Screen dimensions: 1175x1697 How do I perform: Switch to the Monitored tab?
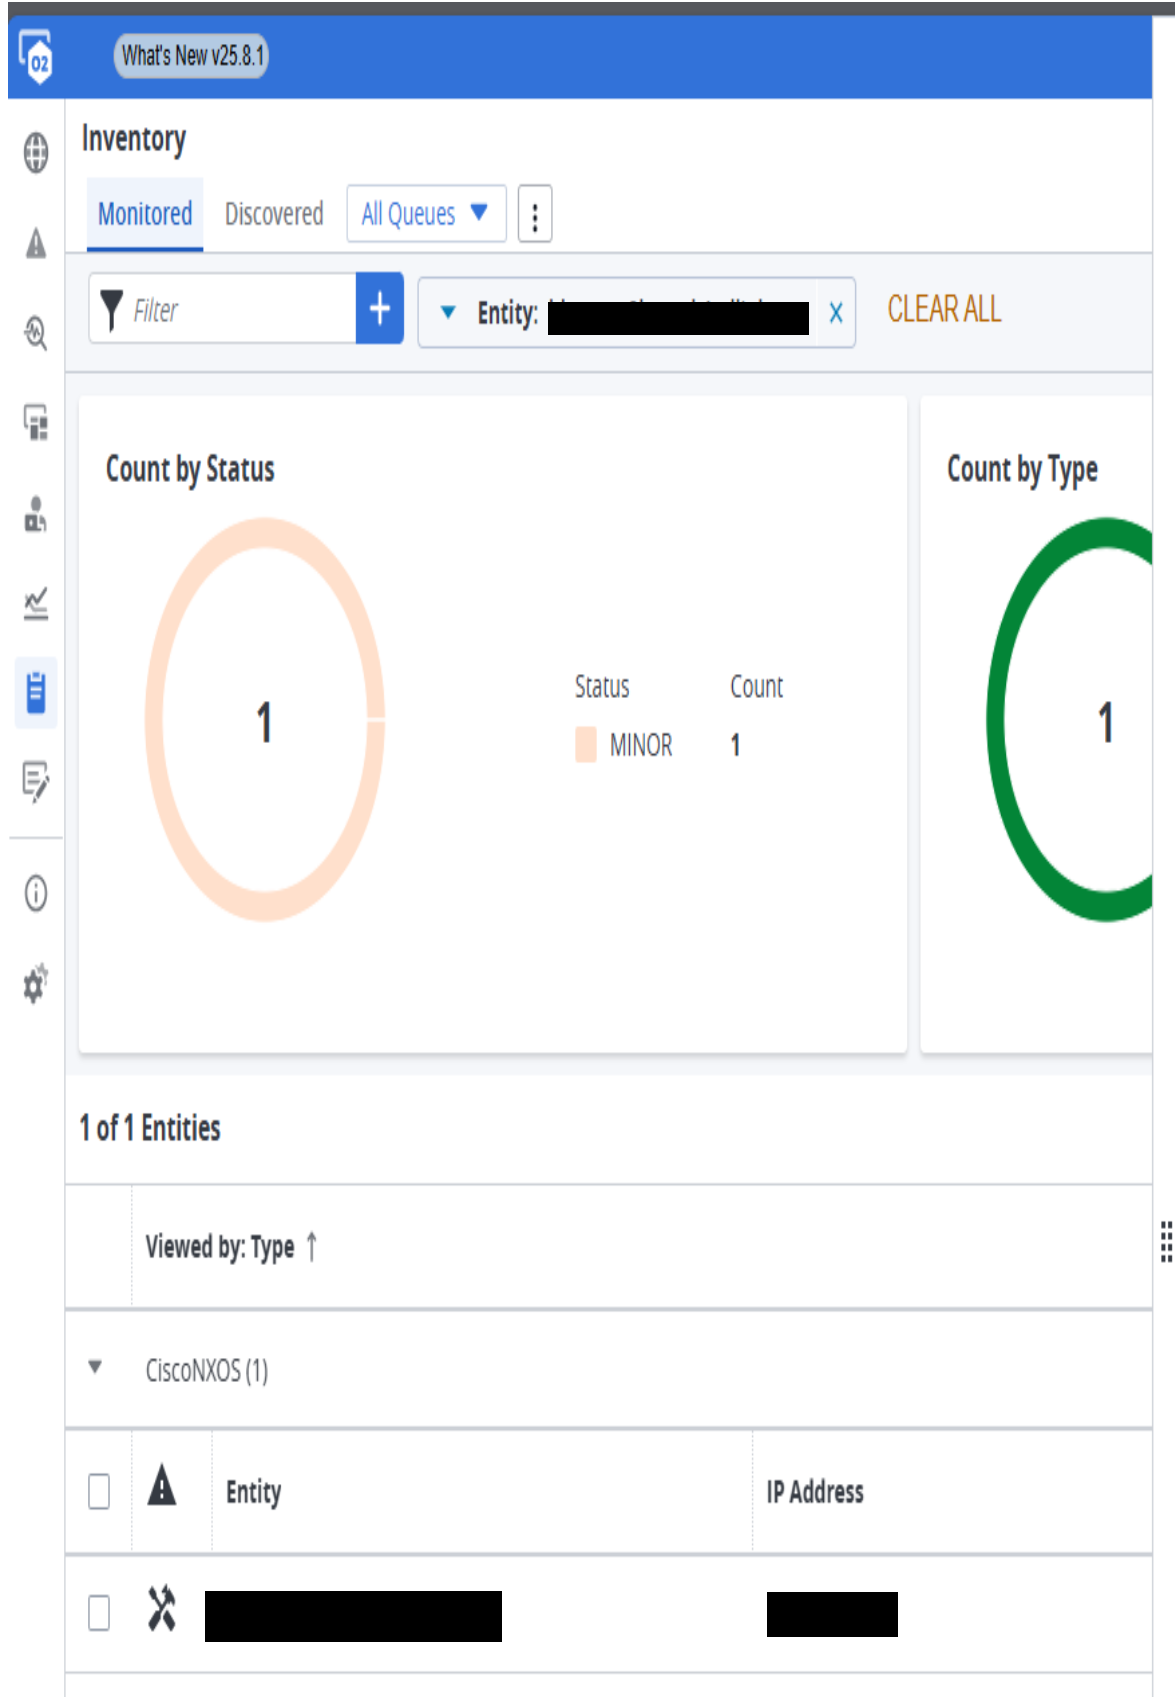coord(145,214)
